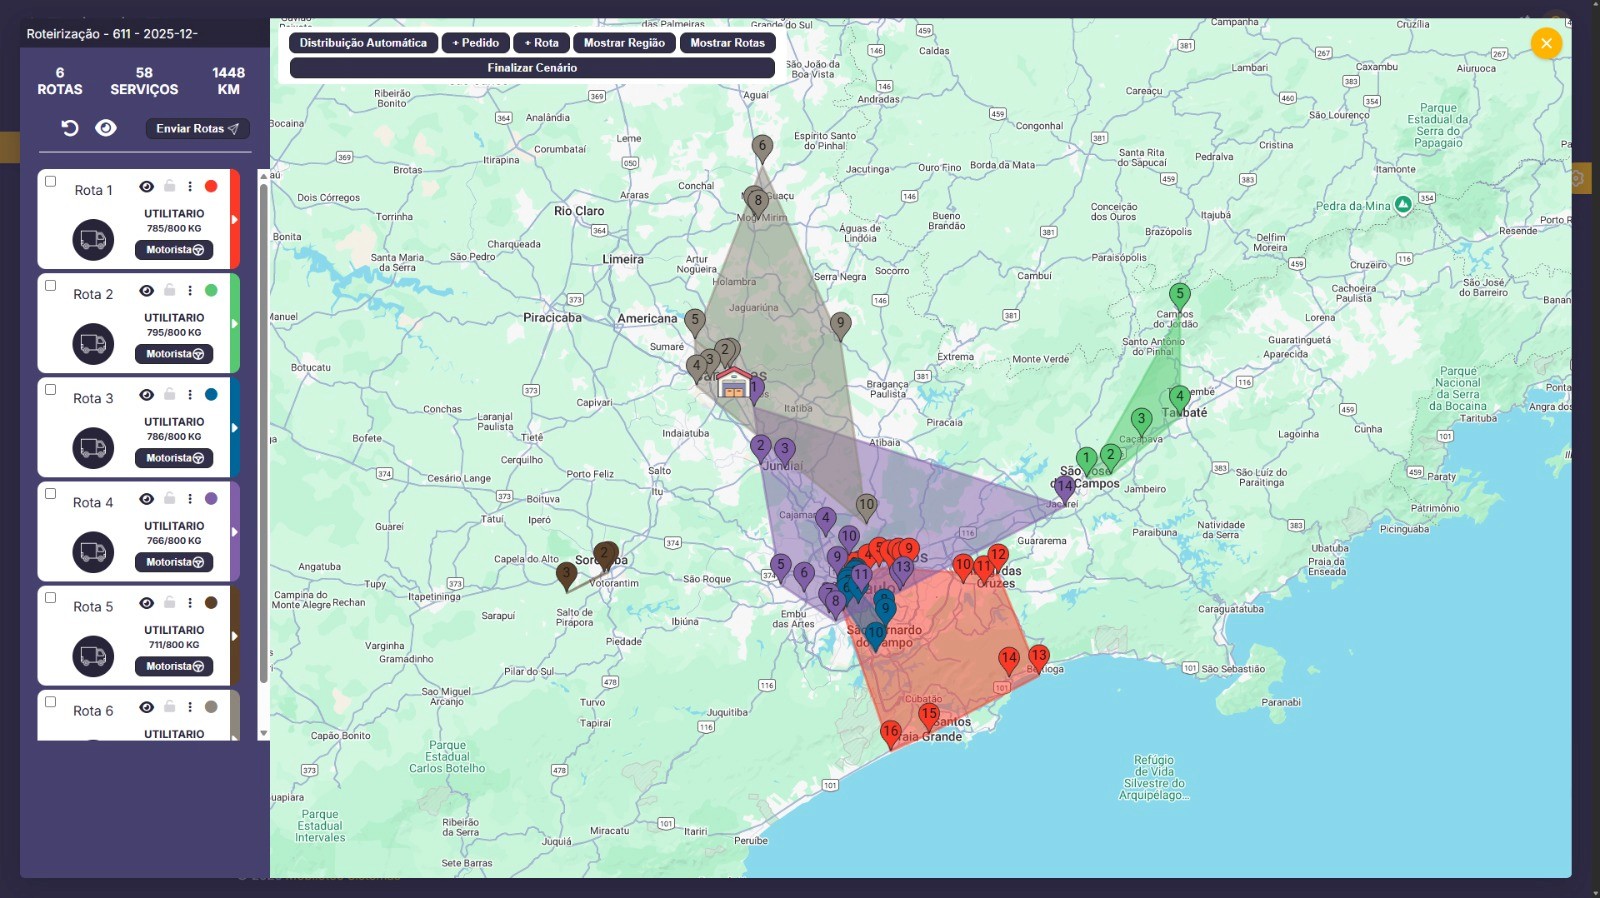The height and width of the screenshot is (898, 1600).
Task: Click Distribuição Automática in the map toolbar
Action: point(363,43)
